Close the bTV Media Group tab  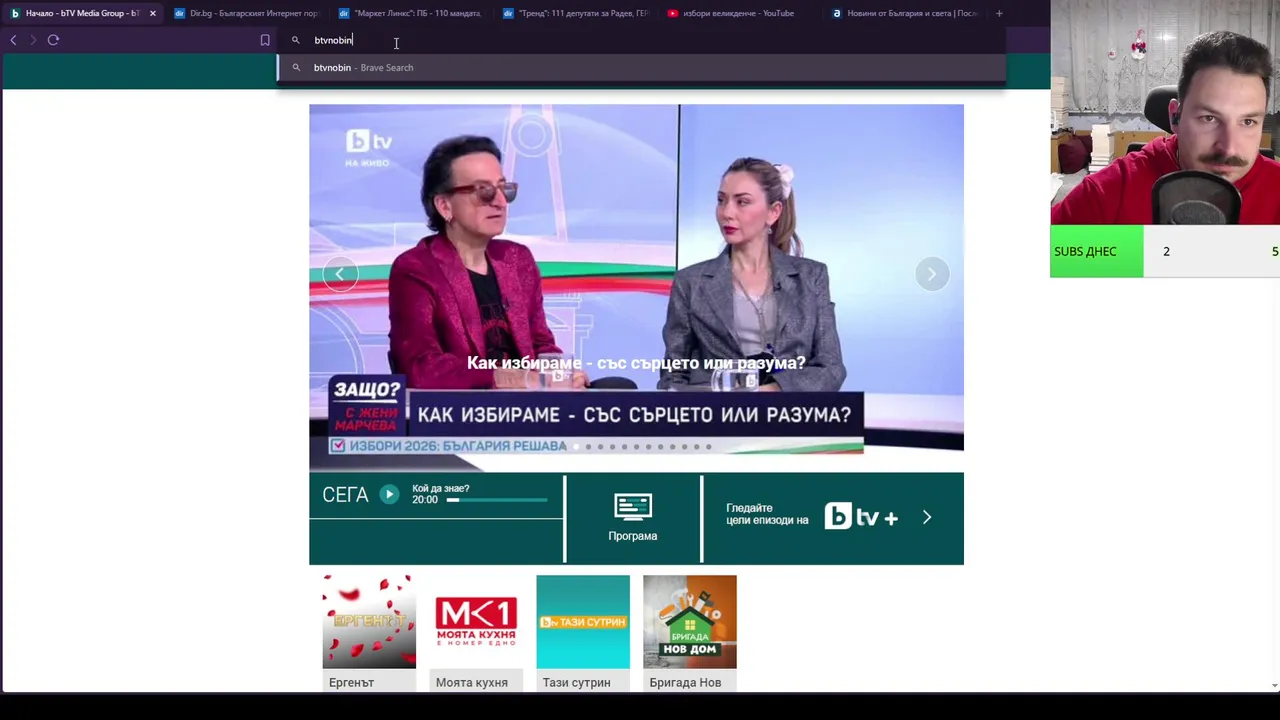pyautogui.click(x=152, y=13)
